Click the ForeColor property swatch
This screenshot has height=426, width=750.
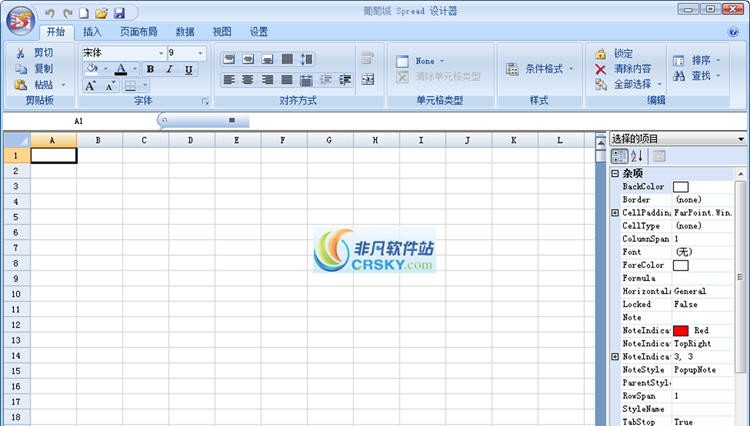tap(680, 265)
